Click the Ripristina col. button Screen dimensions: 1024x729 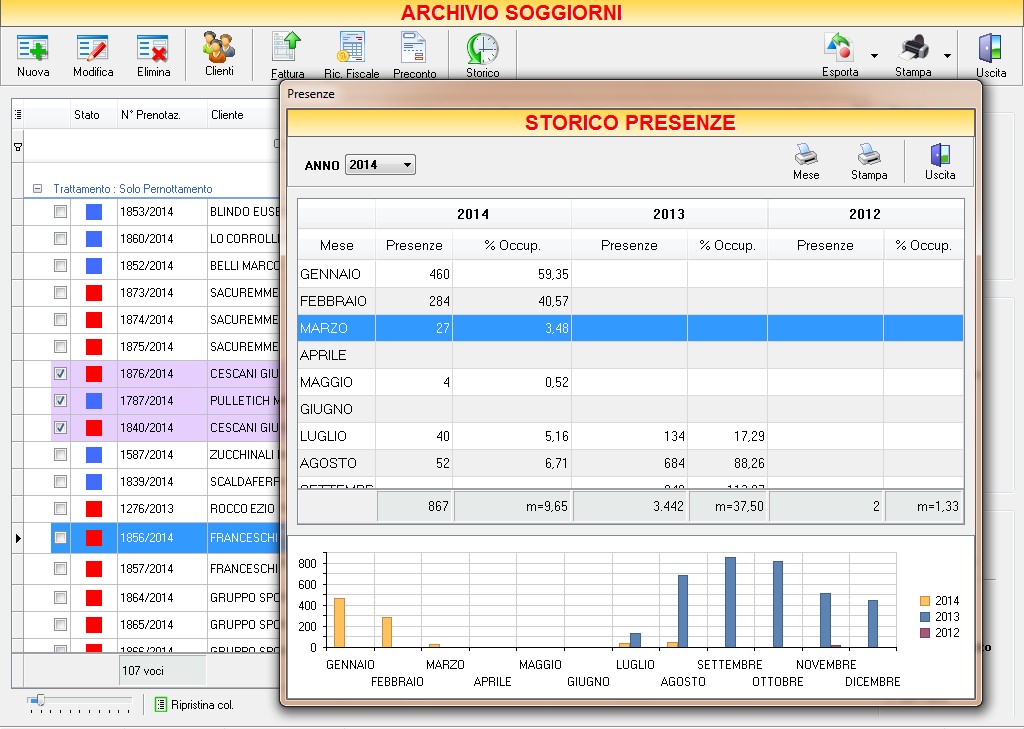coord(195,705)
